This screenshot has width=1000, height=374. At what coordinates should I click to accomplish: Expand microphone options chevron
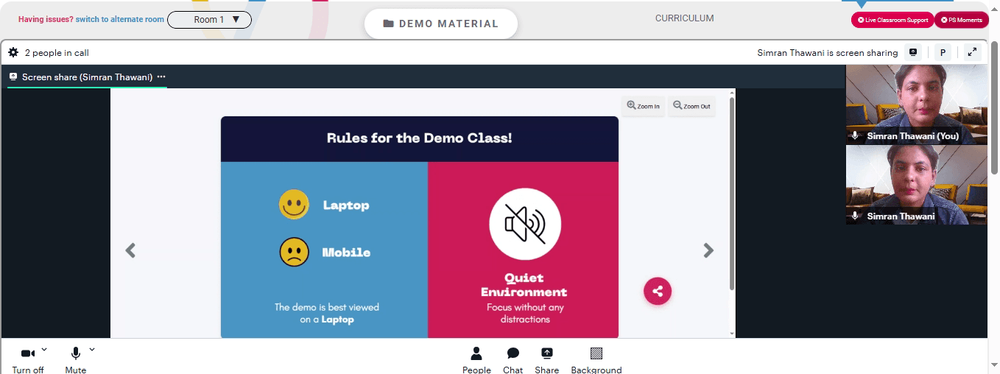tap(92, 349)
